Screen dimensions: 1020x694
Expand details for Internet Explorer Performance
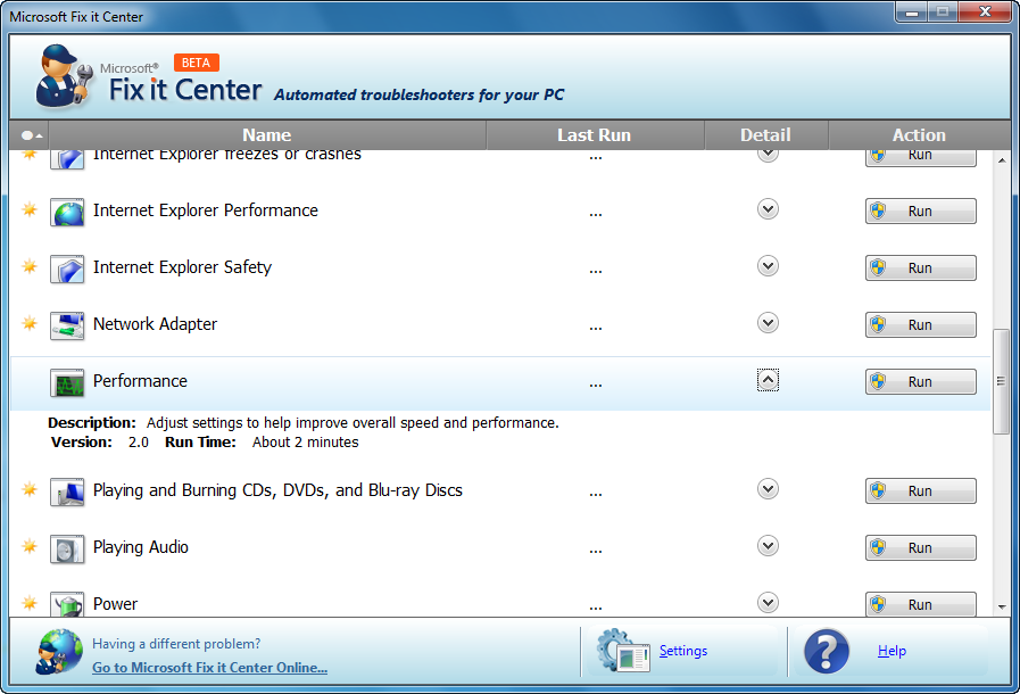768,209
